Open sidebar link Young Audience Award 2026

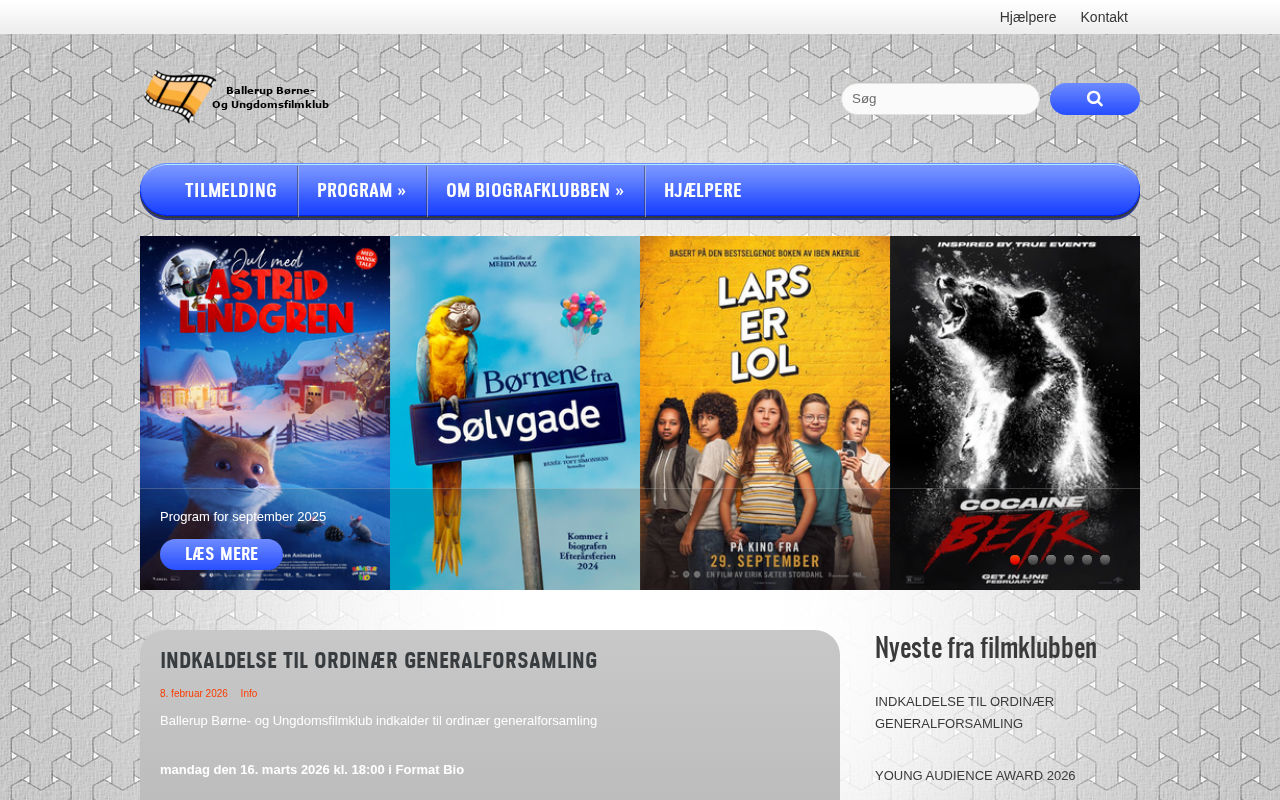975,776
